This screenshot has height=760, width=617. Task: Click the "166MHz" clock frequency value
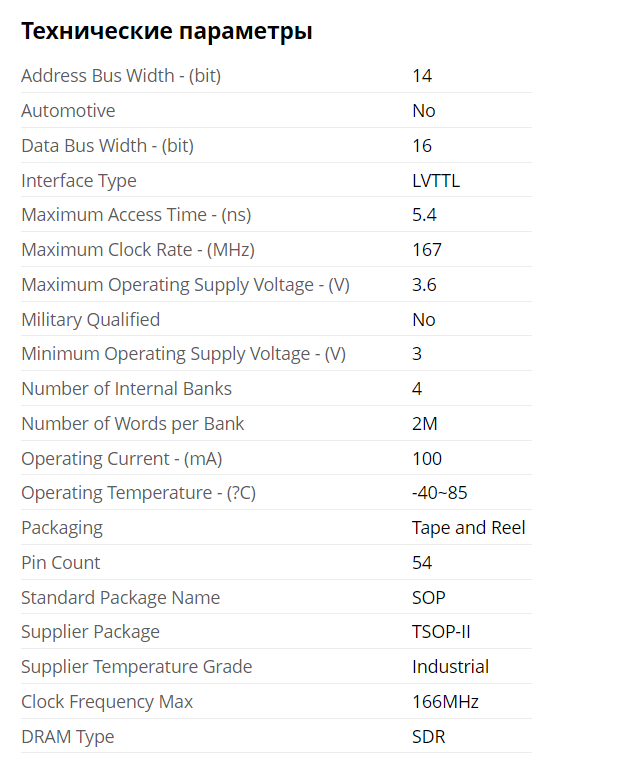click(x=445, y=702)
